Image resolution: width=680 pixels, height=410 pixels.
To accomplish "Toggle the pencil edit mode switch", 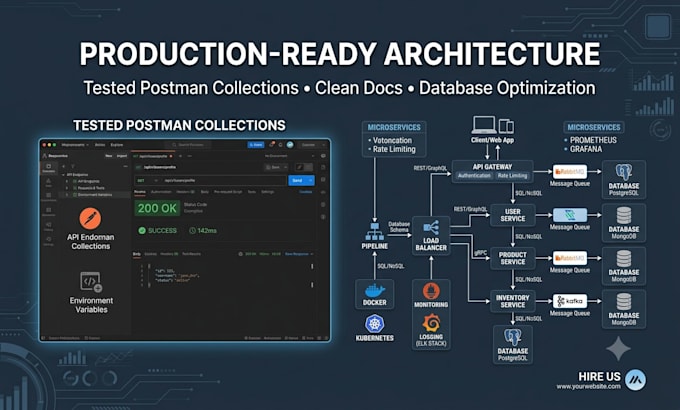I will [304, 167].
